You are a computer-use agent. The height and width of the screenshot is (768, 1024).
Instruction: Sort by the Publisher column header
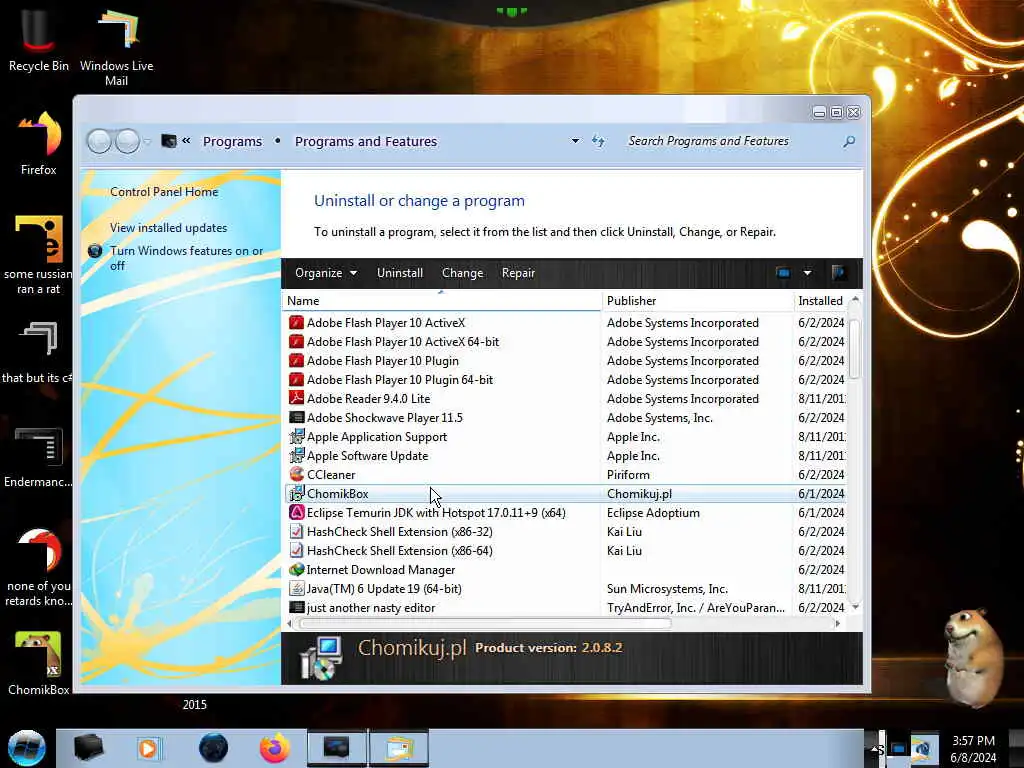click(697, 301)
